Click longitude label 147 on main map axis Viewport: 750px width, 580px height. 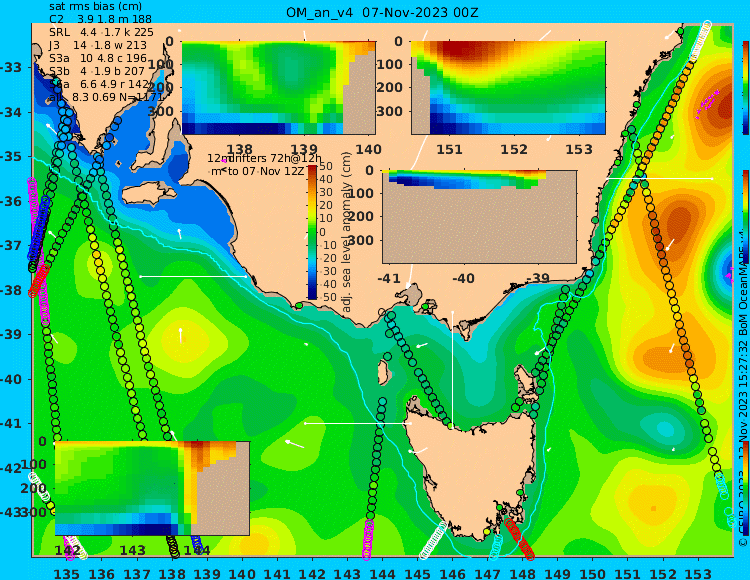(487, 574)
